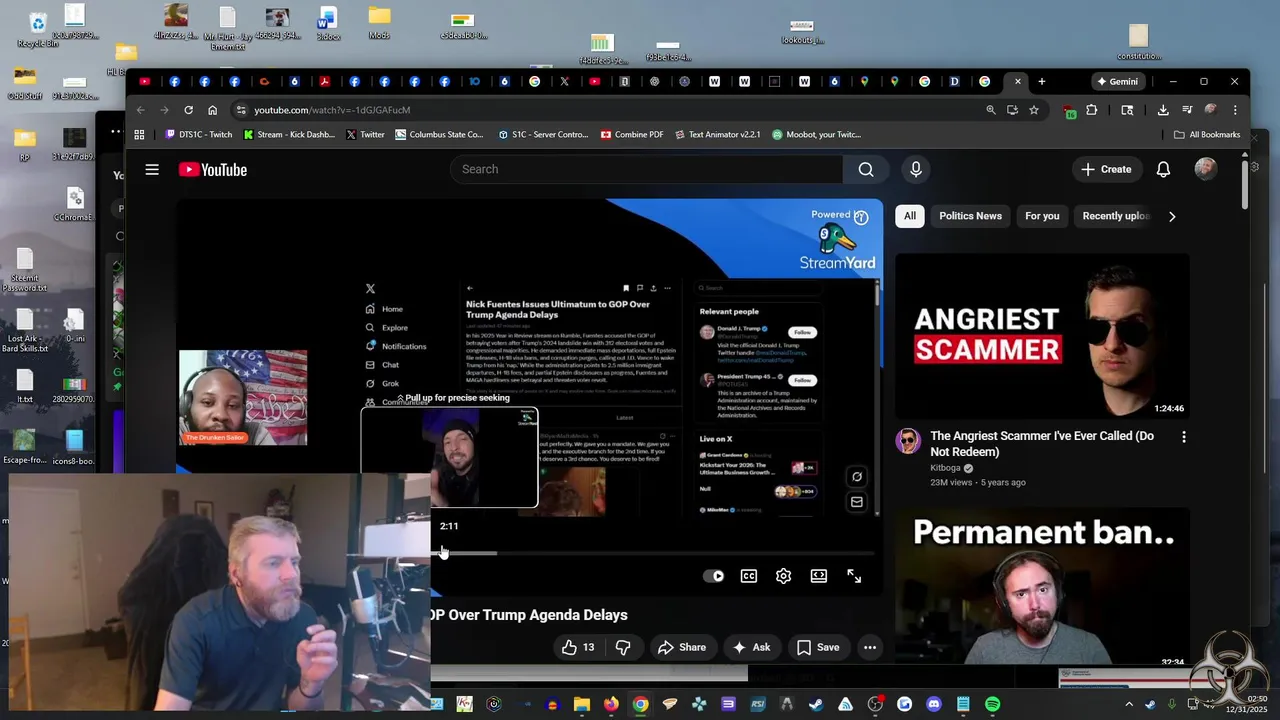Open Chrome downloads

[1163, 110]
